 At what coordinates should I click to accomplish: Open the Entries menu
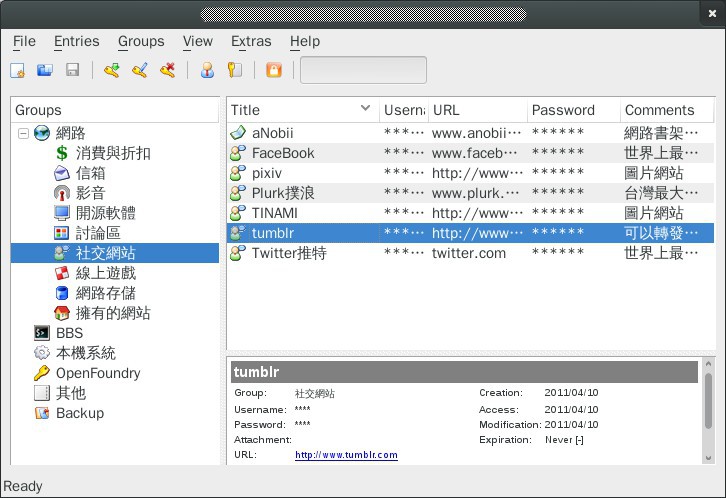pos(77,41)
